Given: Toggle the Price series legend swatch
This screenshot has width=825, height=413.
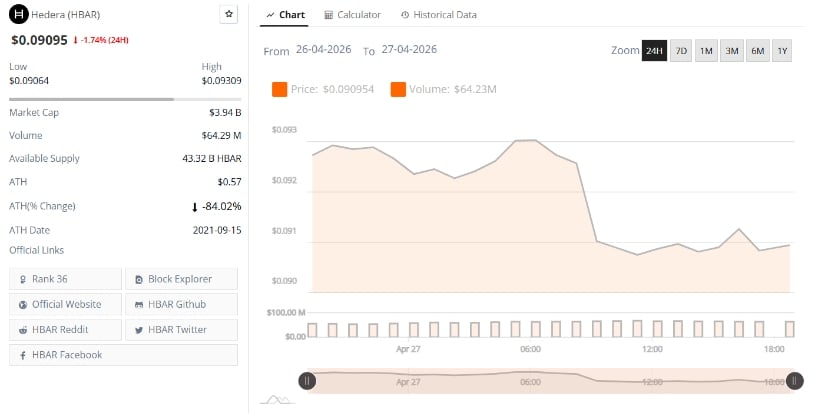Looking at the screenshot, I should click(280, 90).
